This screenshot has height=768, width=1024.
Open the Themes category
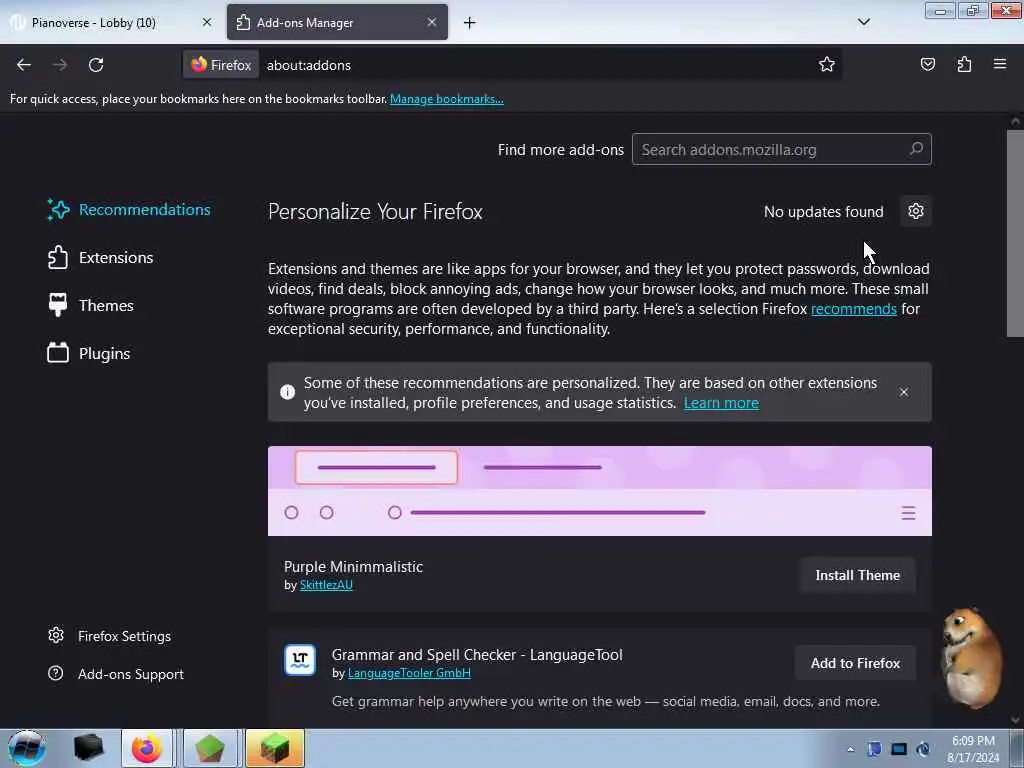[x=91, y=306]
